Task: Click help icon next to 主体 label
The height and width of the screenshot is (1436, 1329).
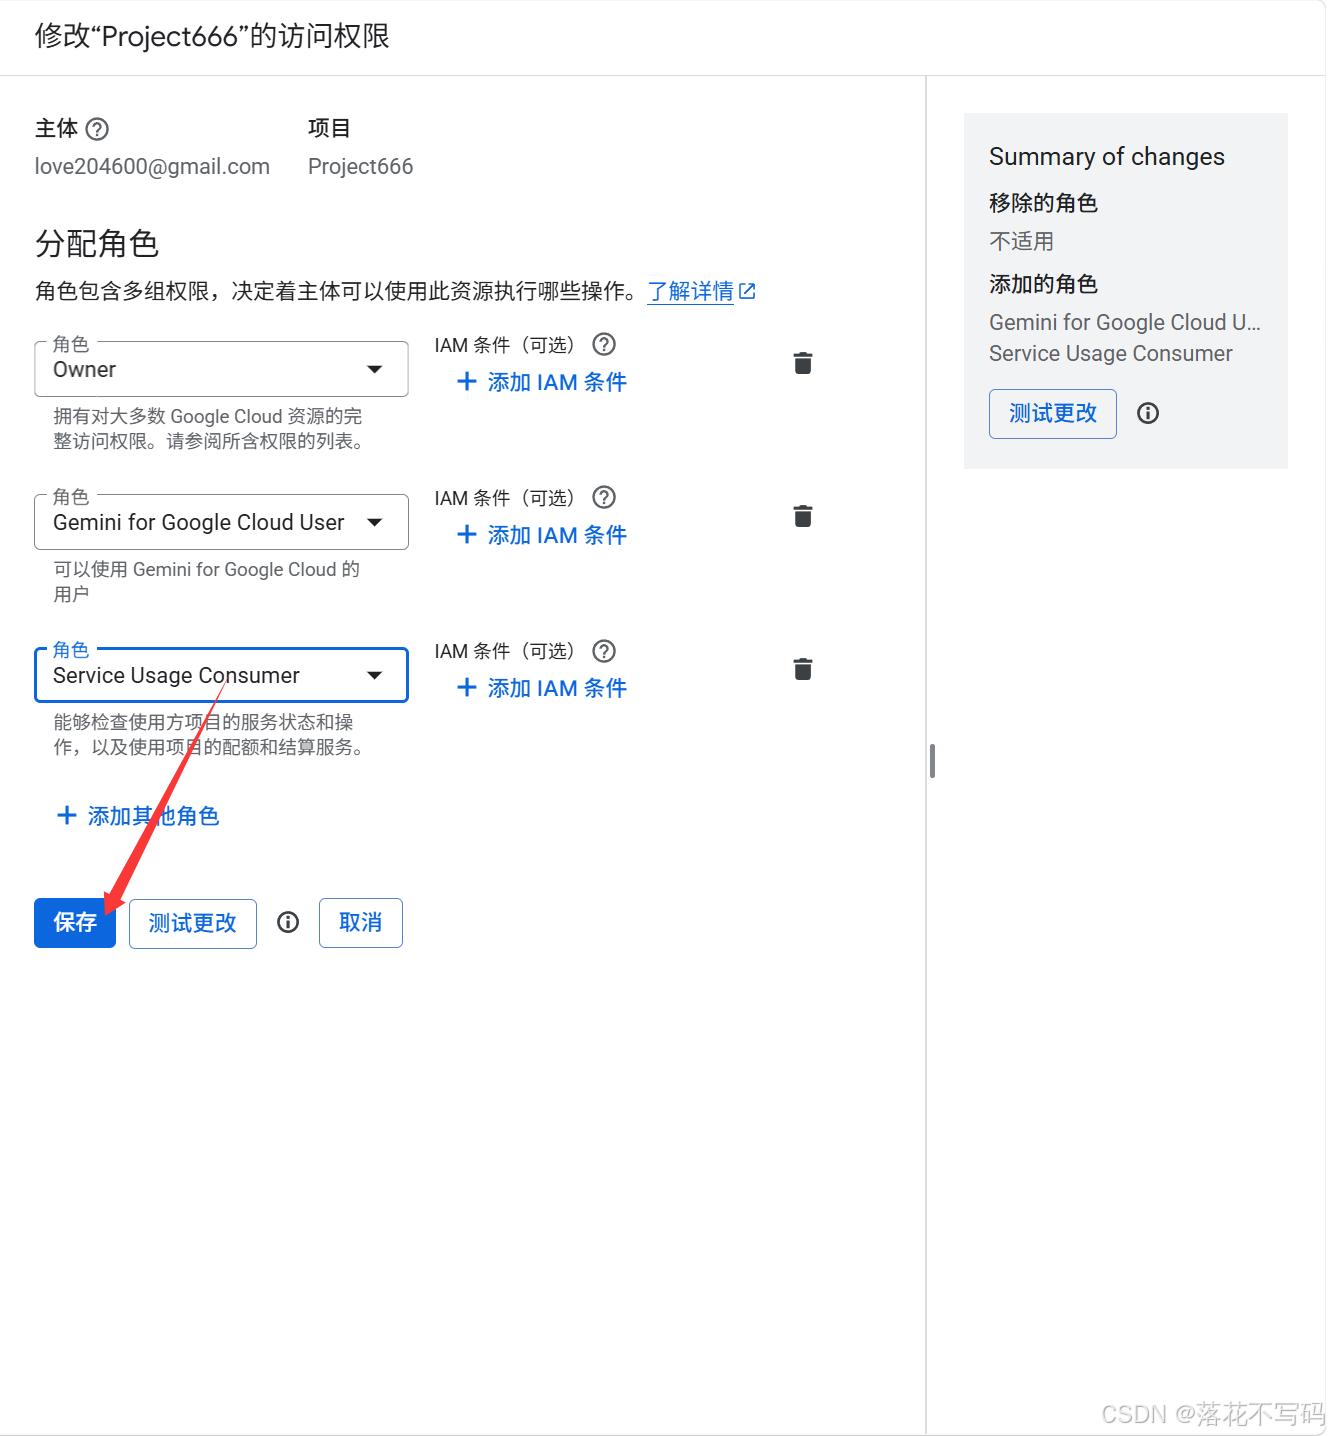Action: coord(97,129)
